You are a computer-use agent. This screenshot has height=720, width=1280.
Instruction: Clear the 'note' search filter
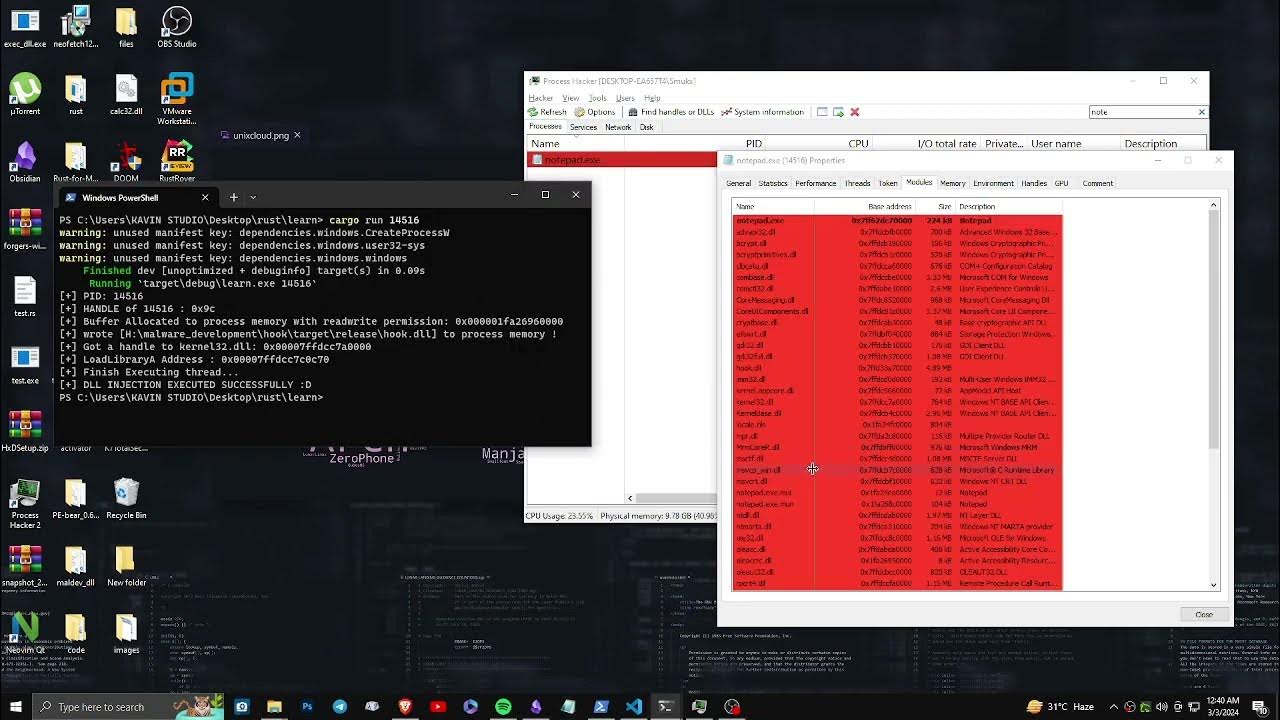coord(1201,112)
